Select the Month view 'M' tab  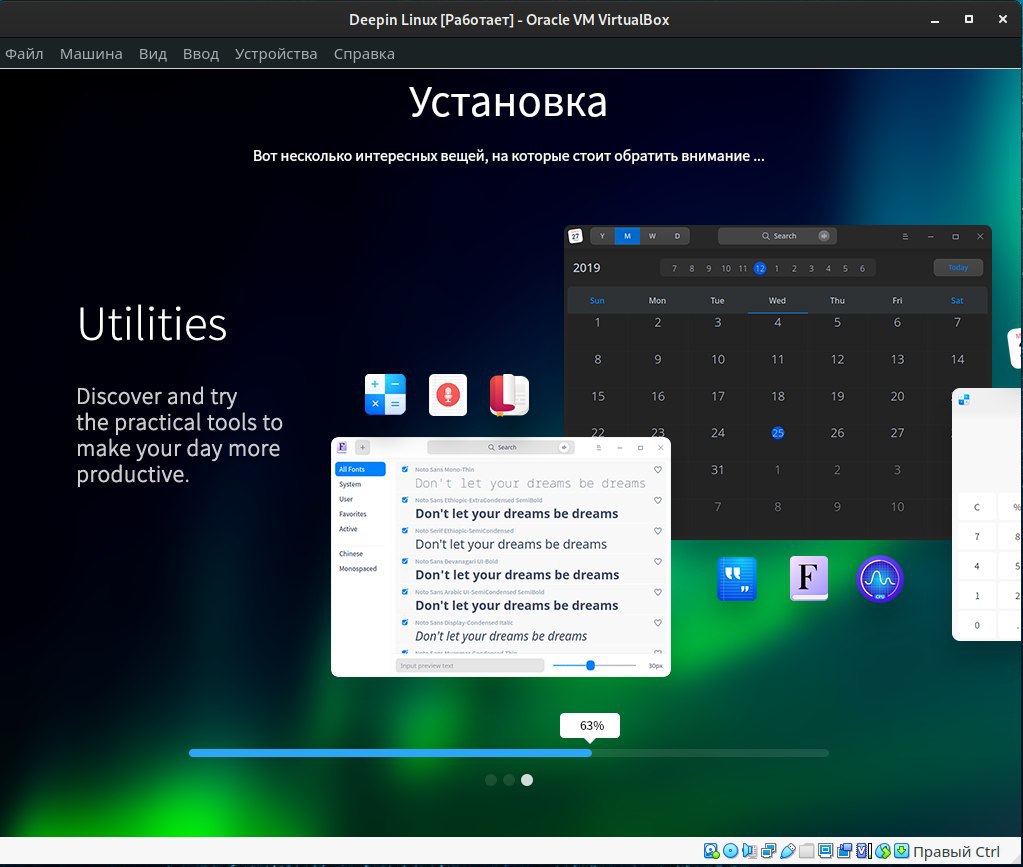point(627,236)
